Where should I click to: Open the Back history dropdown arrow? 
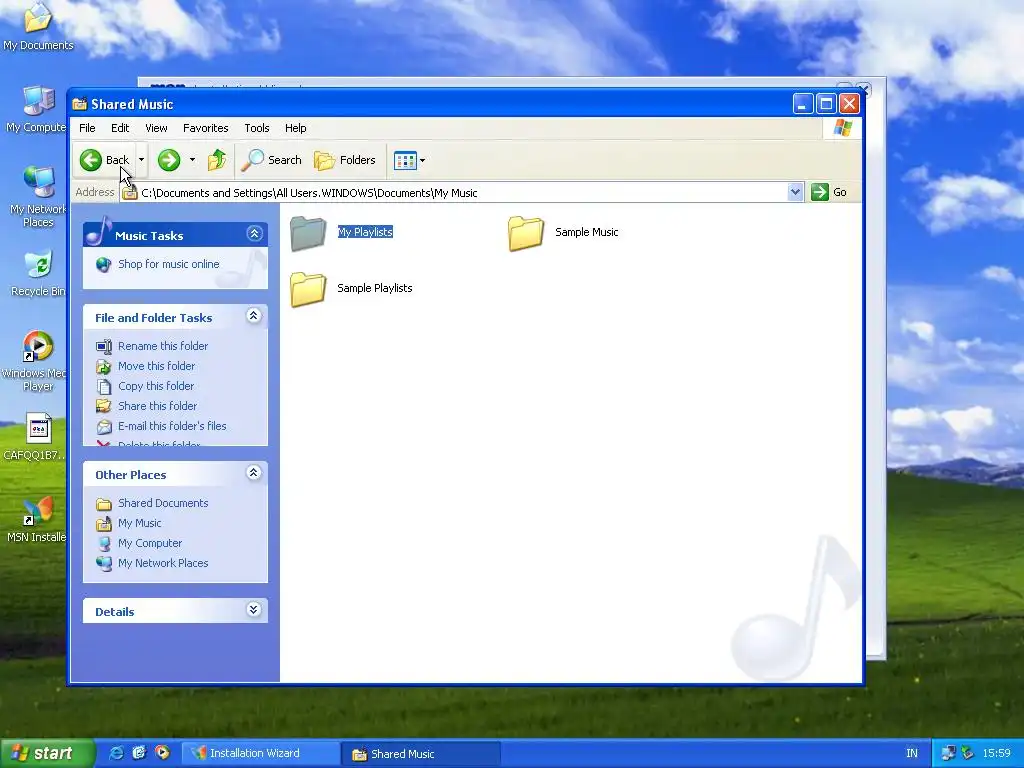(141, 160)
